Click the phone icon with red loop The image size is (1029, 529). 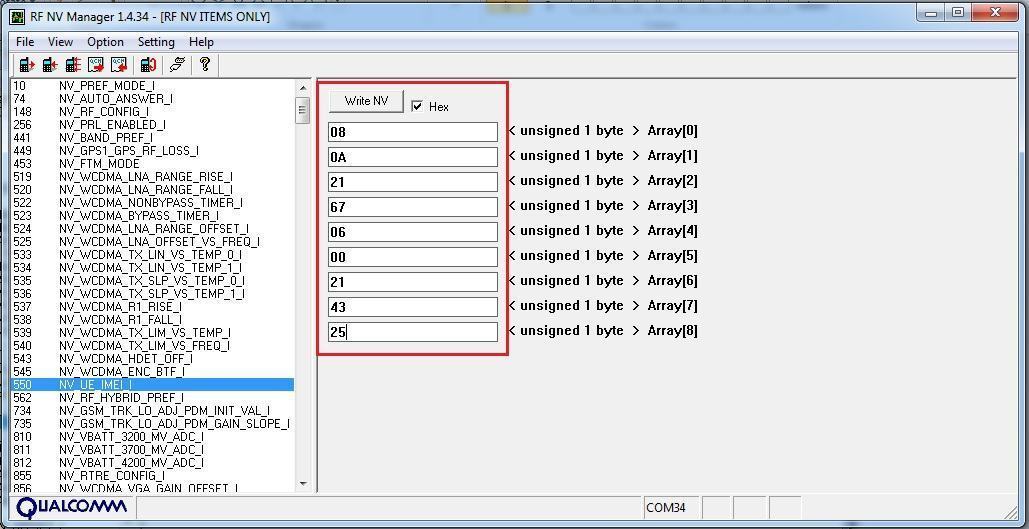coord(148,65)
